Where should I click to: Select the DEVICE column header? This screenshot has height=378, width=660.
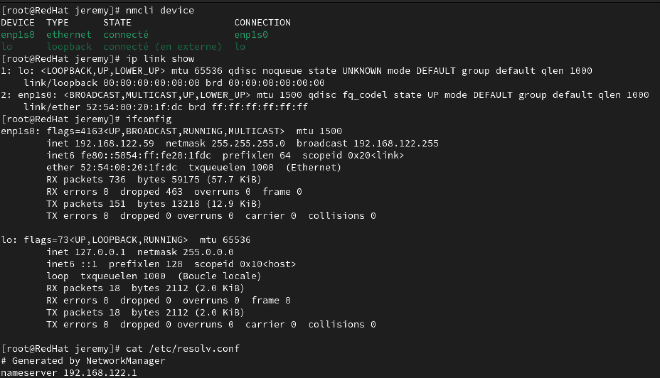(18, 23)
